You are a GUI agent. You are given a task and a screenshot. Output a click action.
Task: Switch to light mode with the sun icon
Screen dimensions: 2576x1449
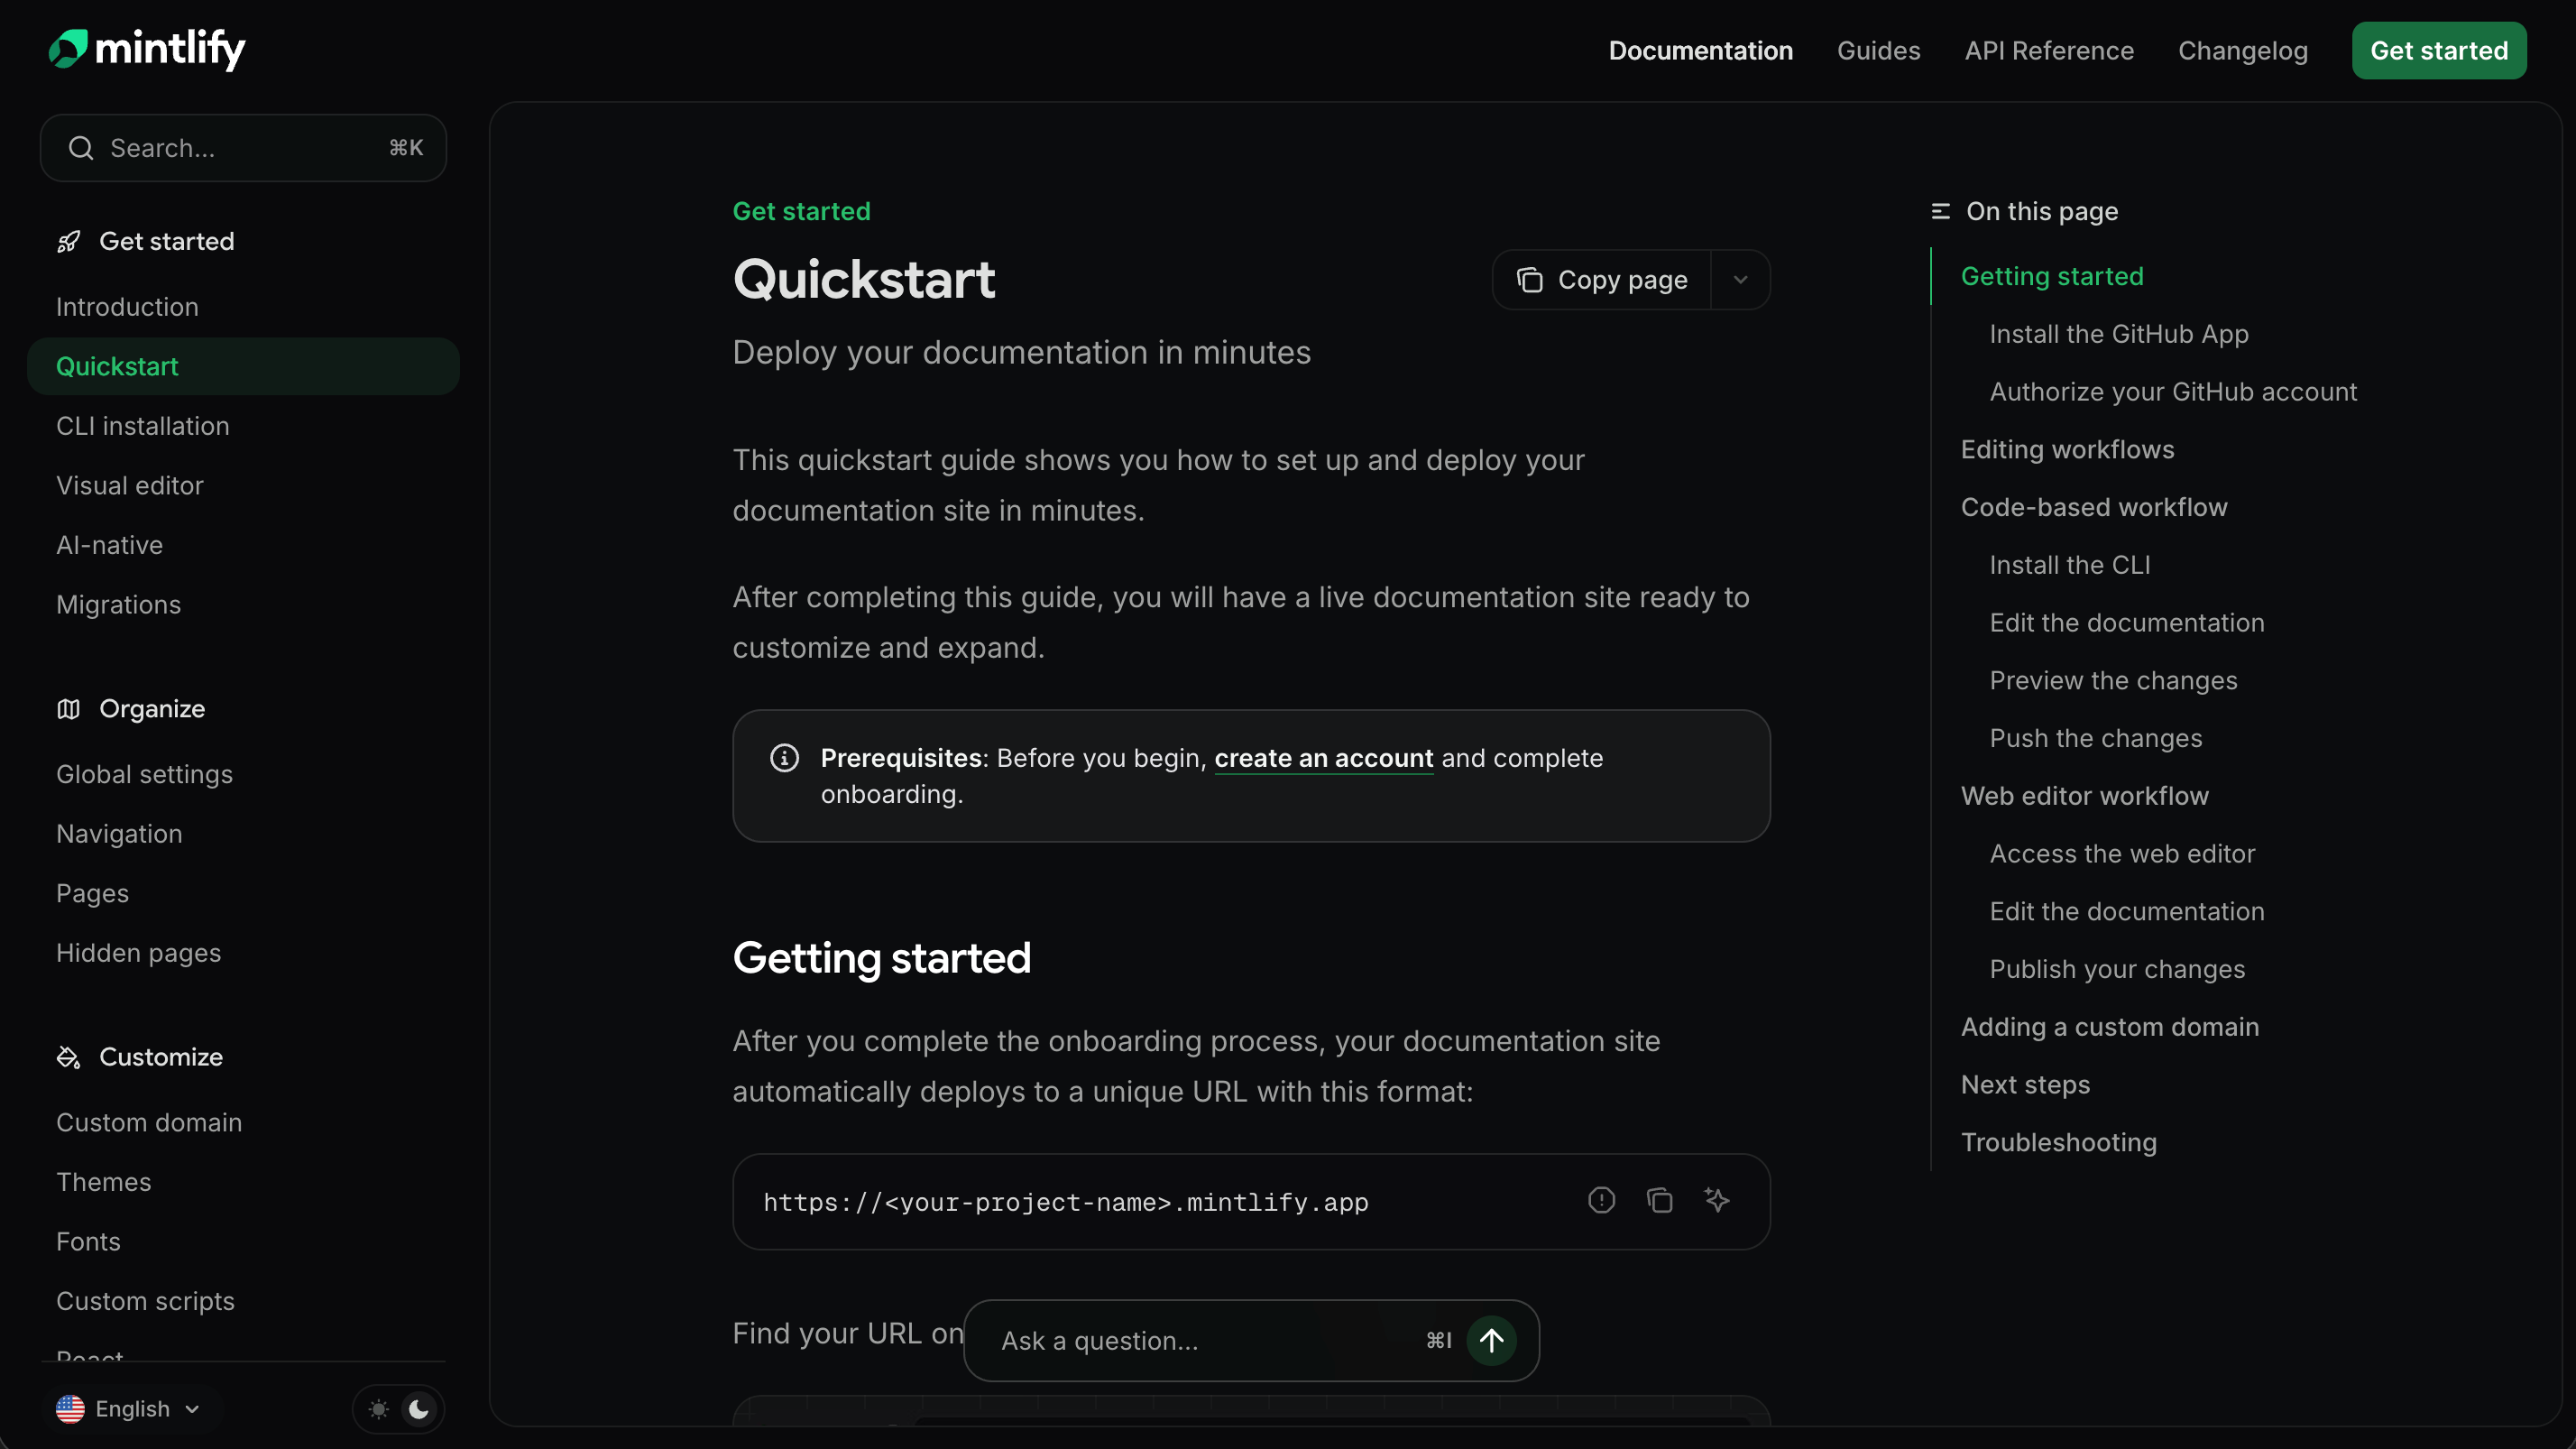[378, 1408]
